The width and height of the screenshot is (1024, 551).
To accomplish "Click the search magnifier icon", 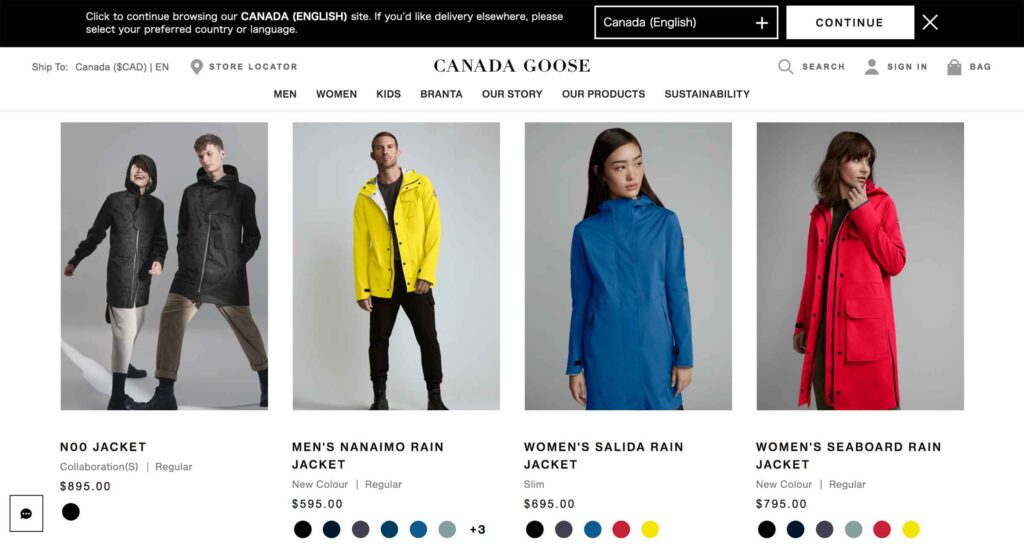I will click(x=786, y=67).
